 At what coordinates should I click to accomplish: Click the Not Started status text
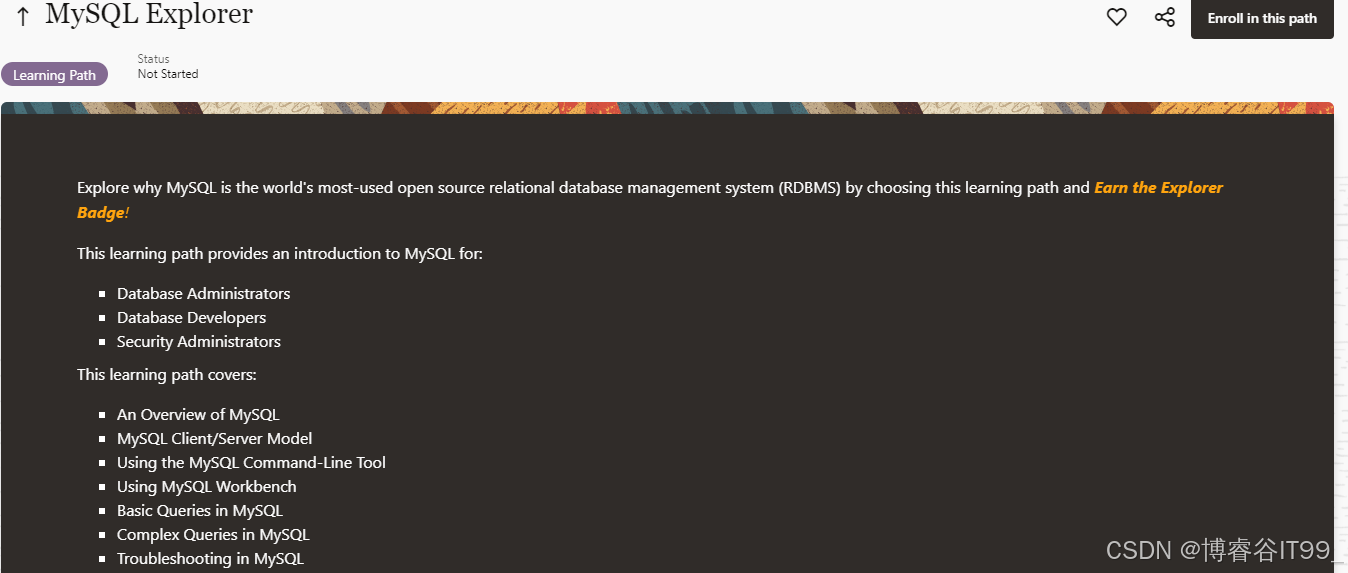168,74
